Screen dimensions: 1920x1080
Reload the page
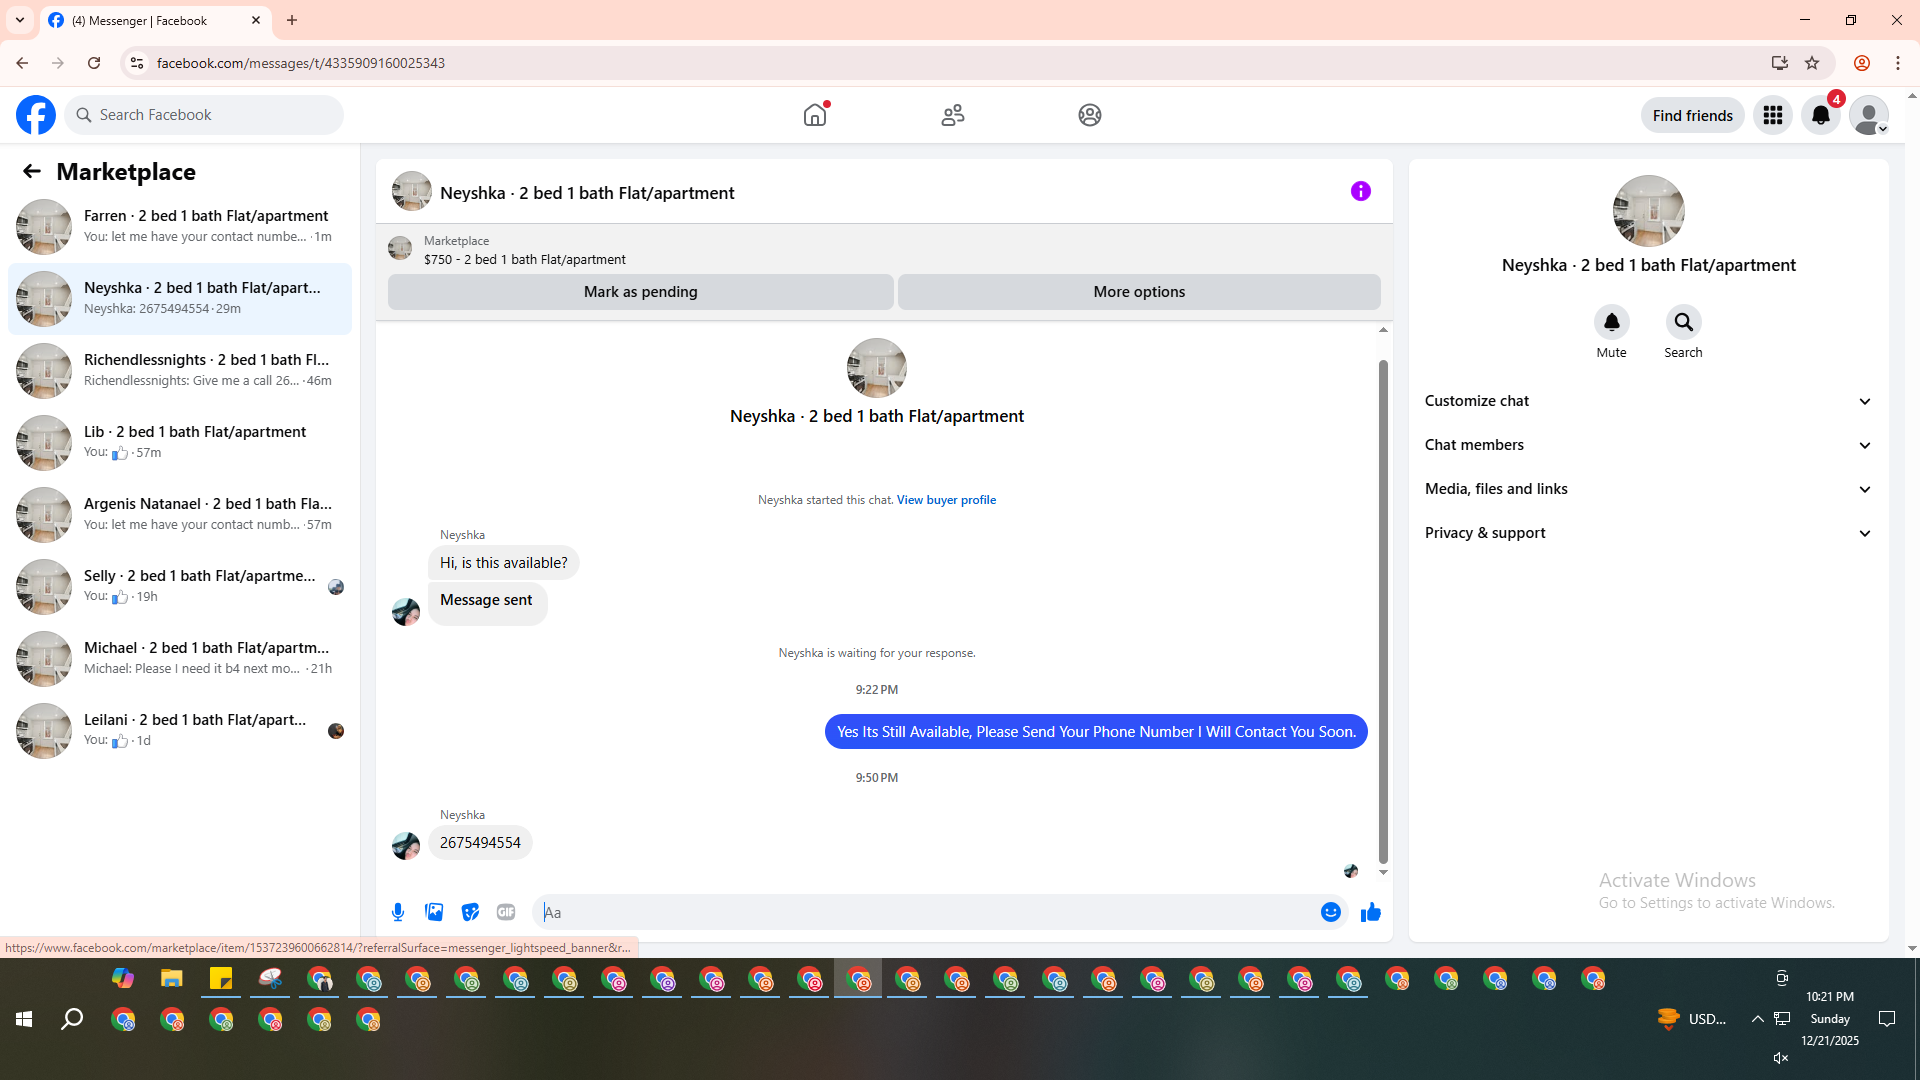click(x=94, y=63)
